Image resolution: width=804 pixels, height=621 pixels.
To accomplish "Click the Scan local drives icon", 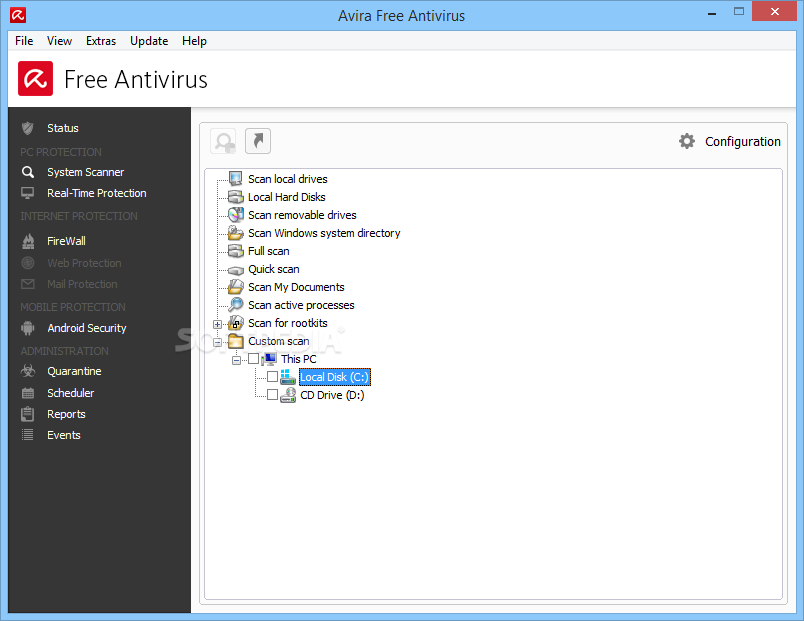I will tap(235, 179).
